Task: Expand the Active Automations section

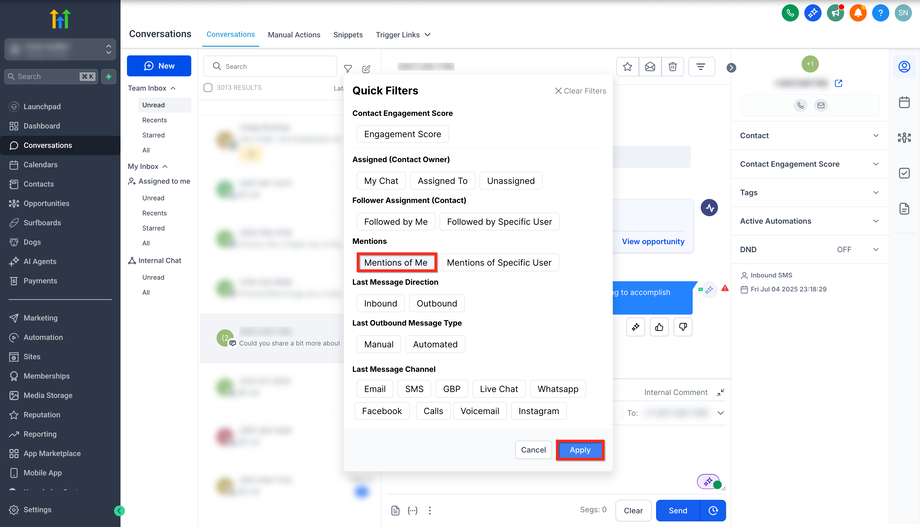Action: tap(810, 221)
